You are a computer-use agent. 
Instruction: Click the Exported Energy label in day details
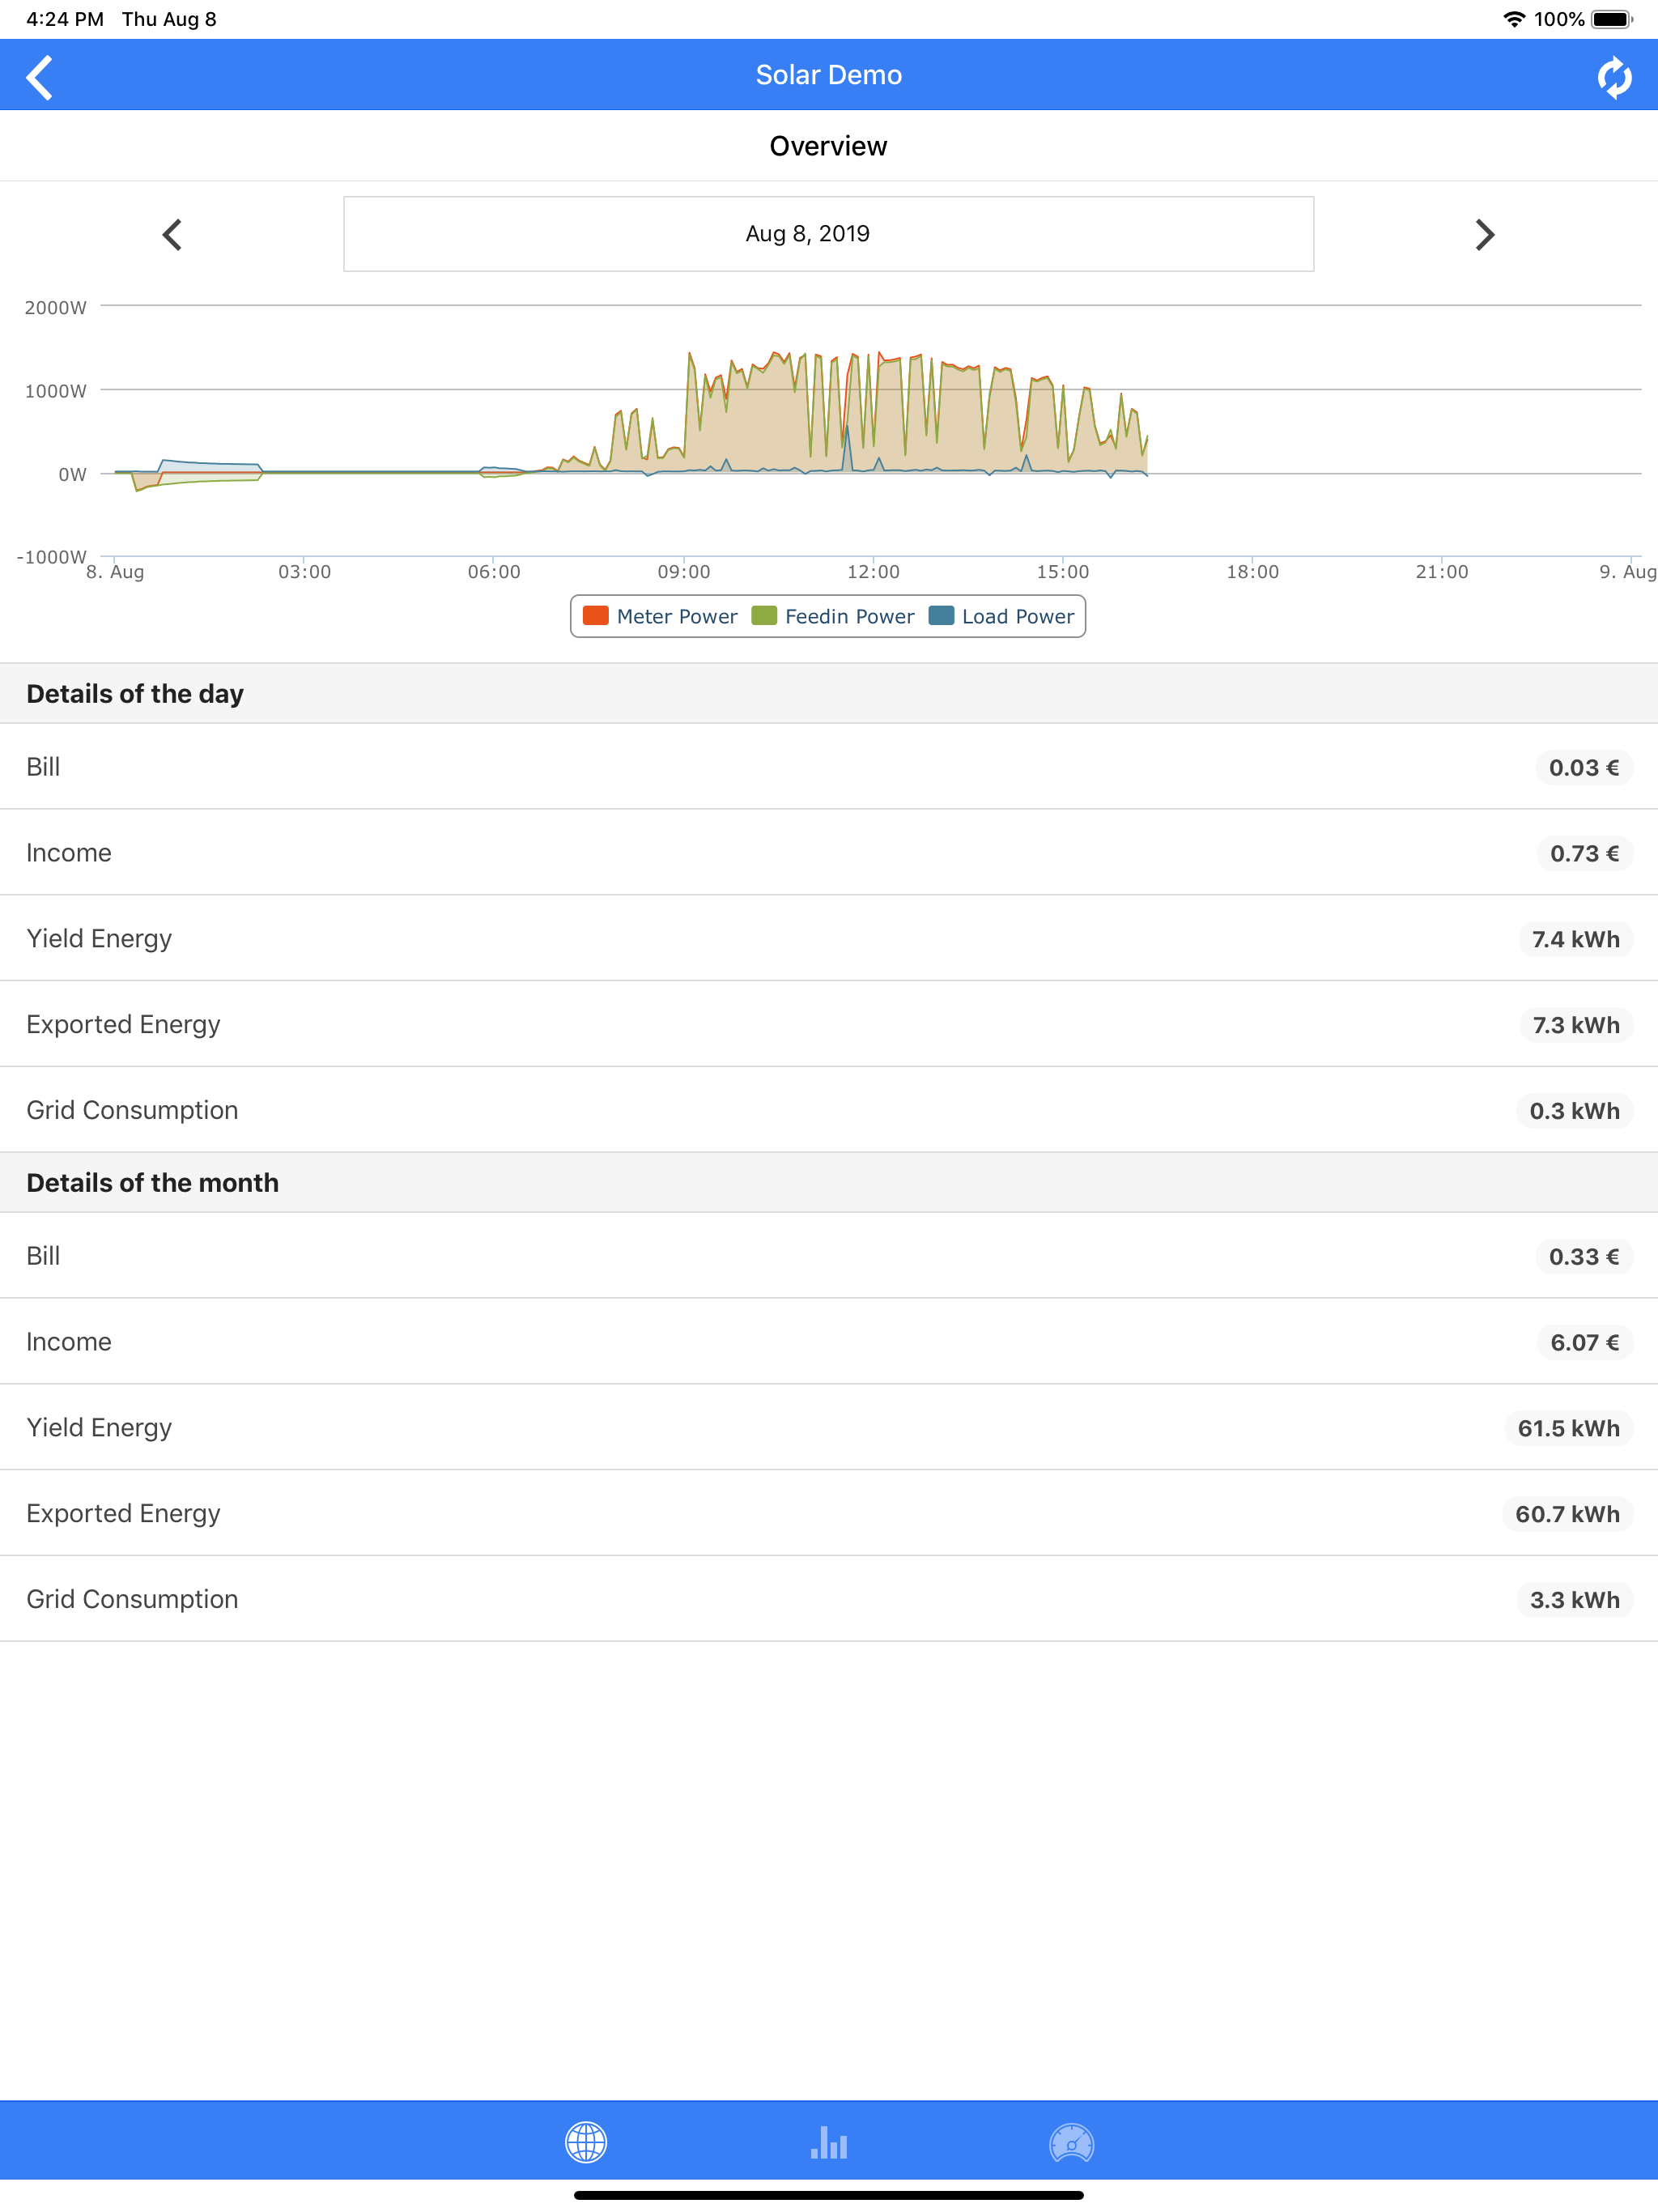pos(123,1024)
